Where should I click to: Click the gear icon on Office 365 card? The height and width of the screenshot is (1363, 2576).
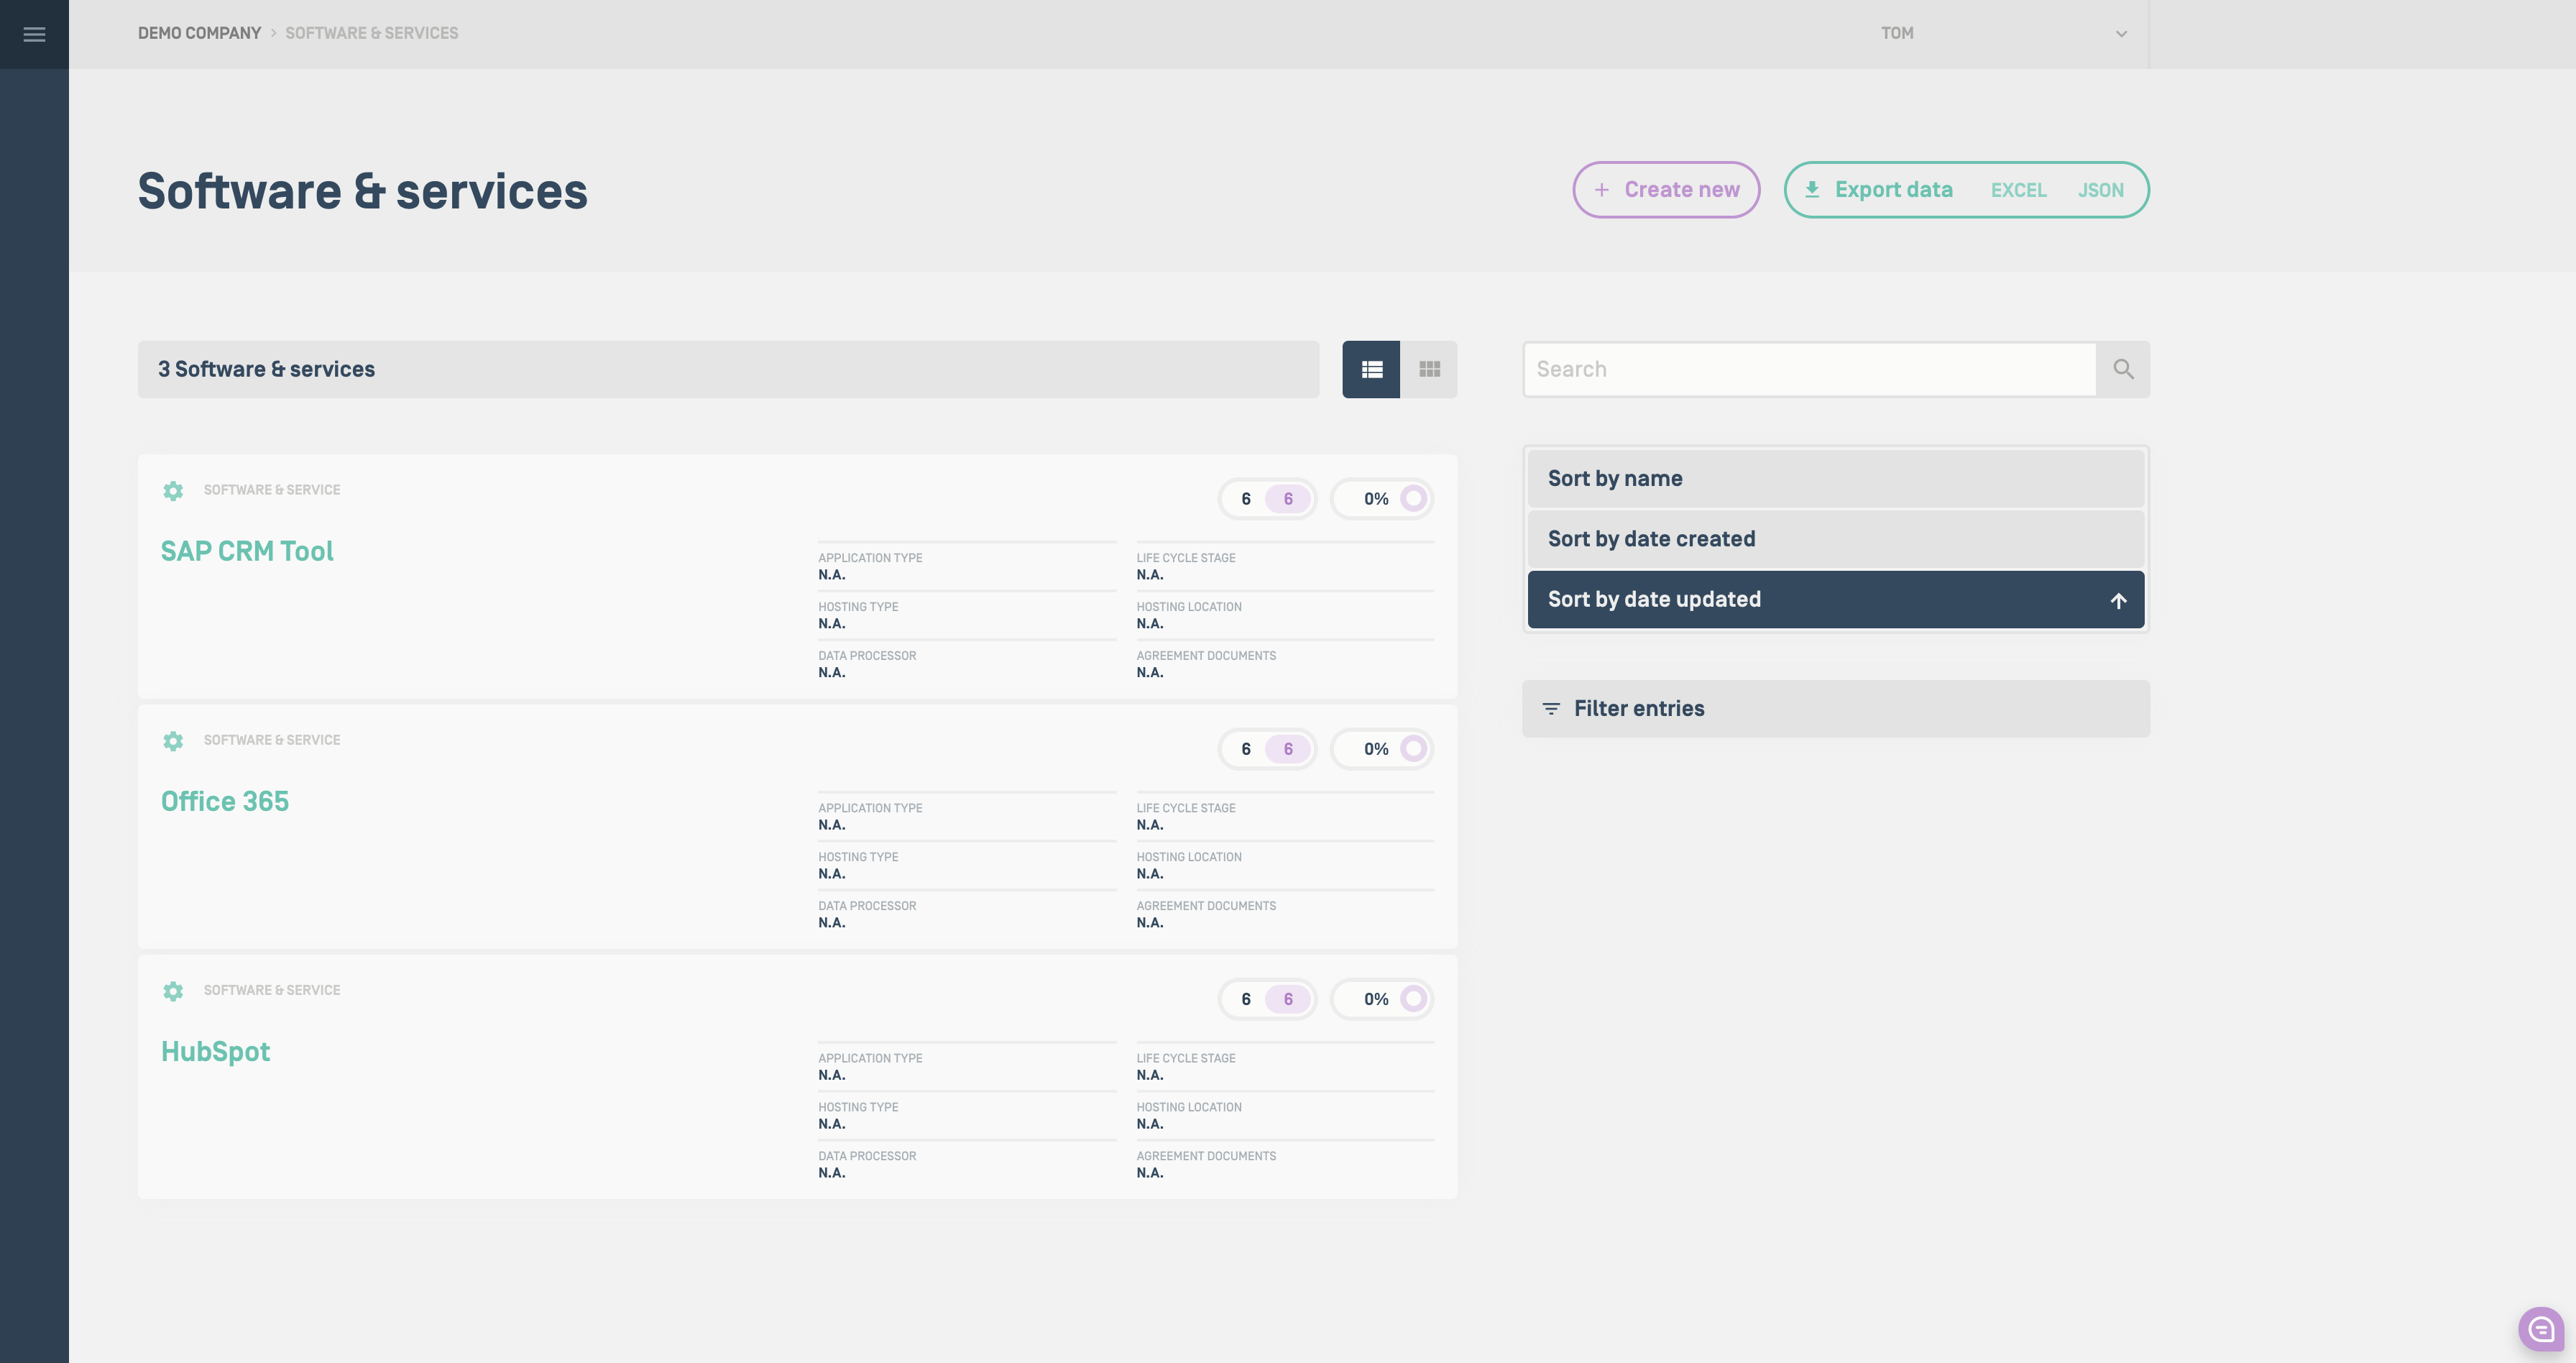pyautogui.click(x=173, y=741)
